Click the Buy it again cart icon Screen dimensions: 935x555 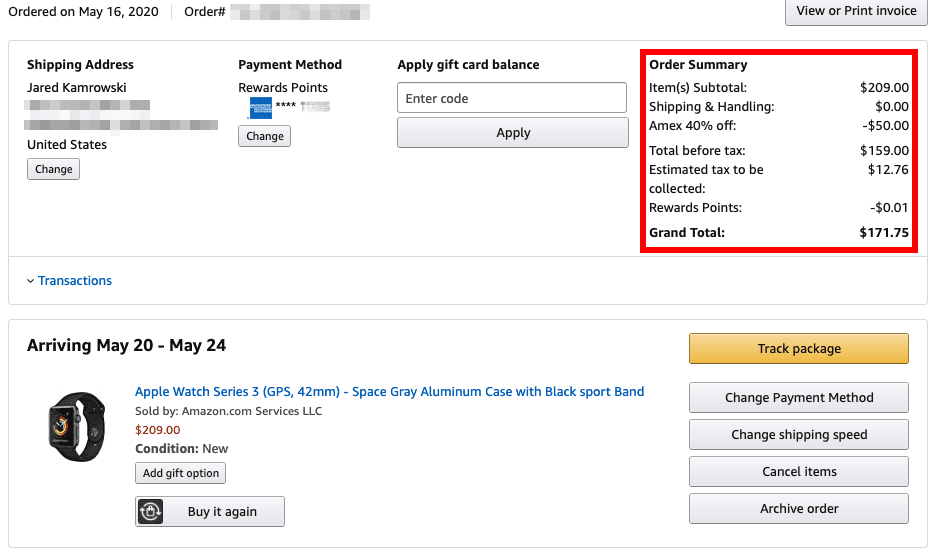click(151, 511)
